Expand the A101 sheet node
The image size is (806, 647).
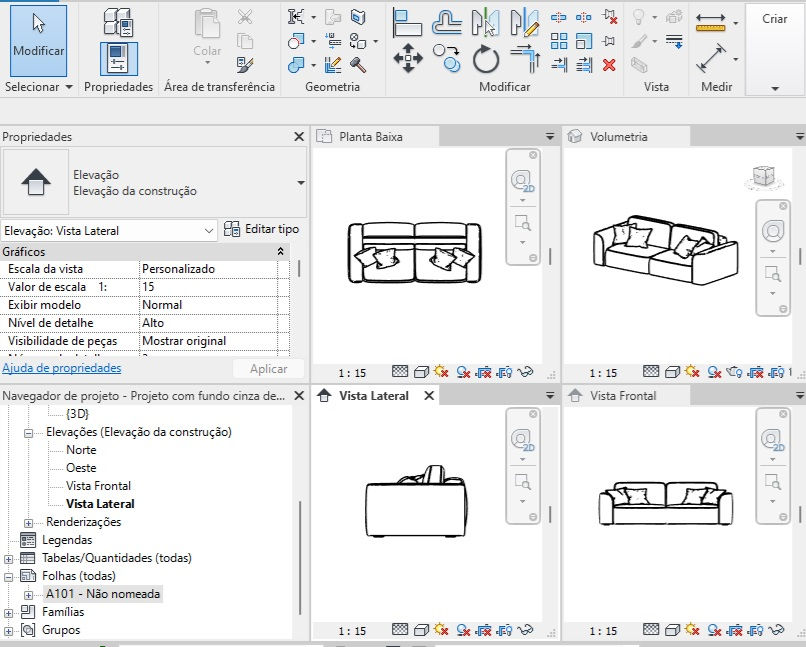point(28,595)
